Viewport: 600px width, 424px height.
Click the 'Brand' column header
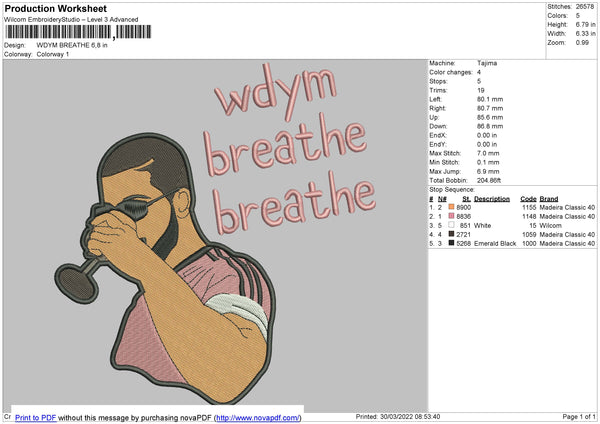pos(549,199)
